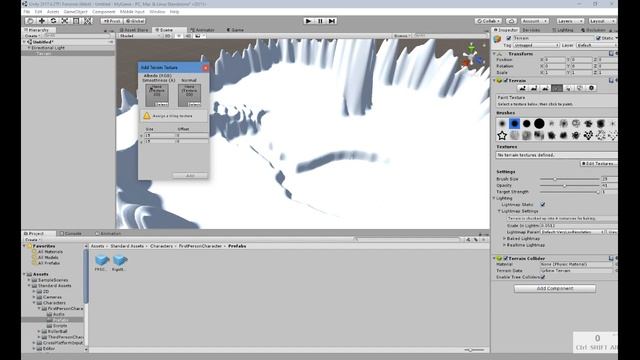Select Smooth Height terrain tool icon
640x360 pixels.
pyautogui.click(x=545, y=88)
